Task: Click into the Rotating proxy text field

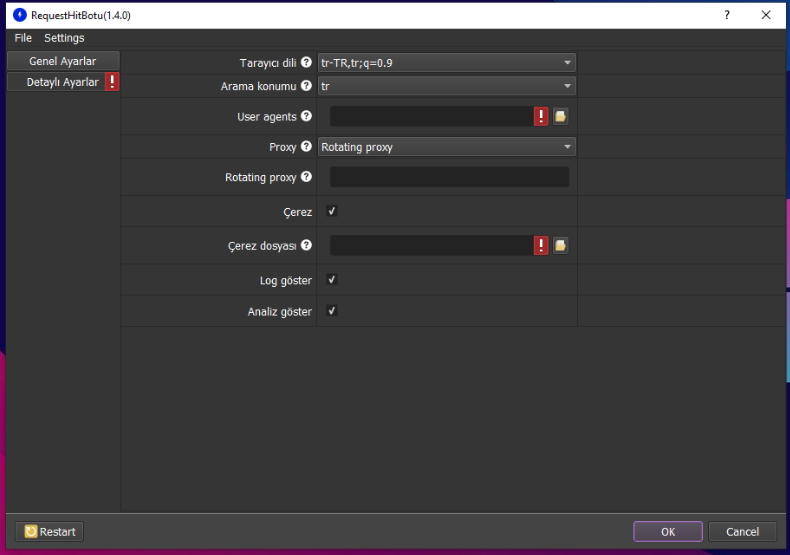Action: [449, 177]
